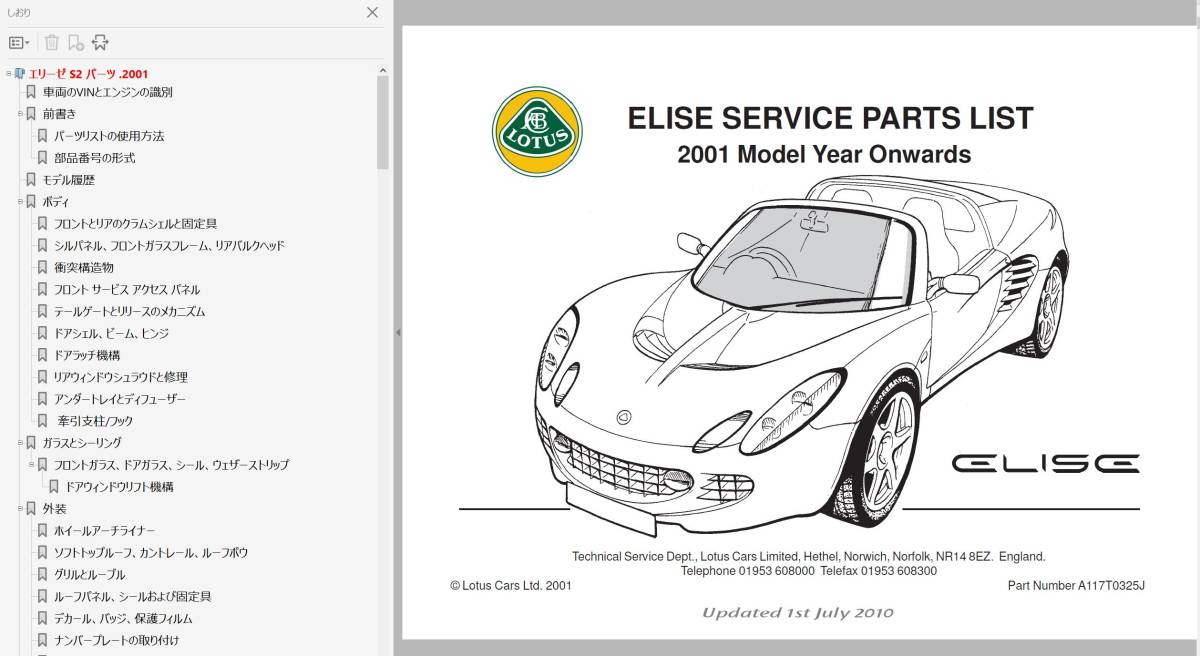This screenshot has width=1200, height=656.
Task: Click bookmark icon beside フロントとリアのクラムシェルと固定具
Action: [x=42, y=224]
